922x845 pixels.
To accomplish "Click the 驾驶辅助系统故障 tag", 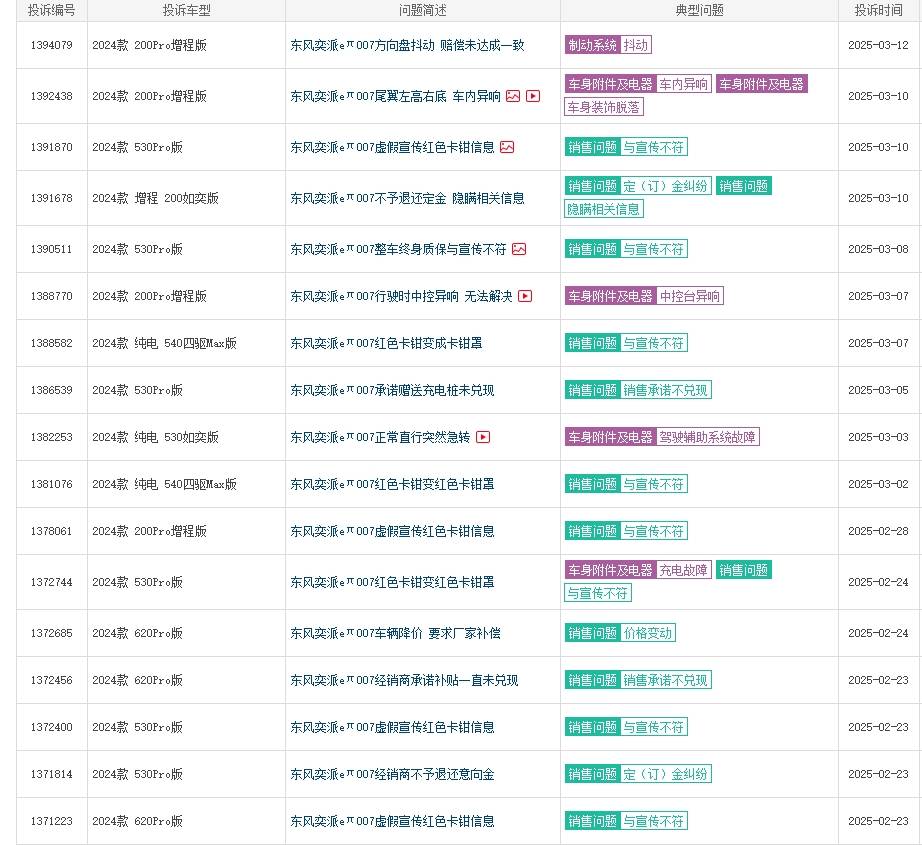I will coord(707,437).
